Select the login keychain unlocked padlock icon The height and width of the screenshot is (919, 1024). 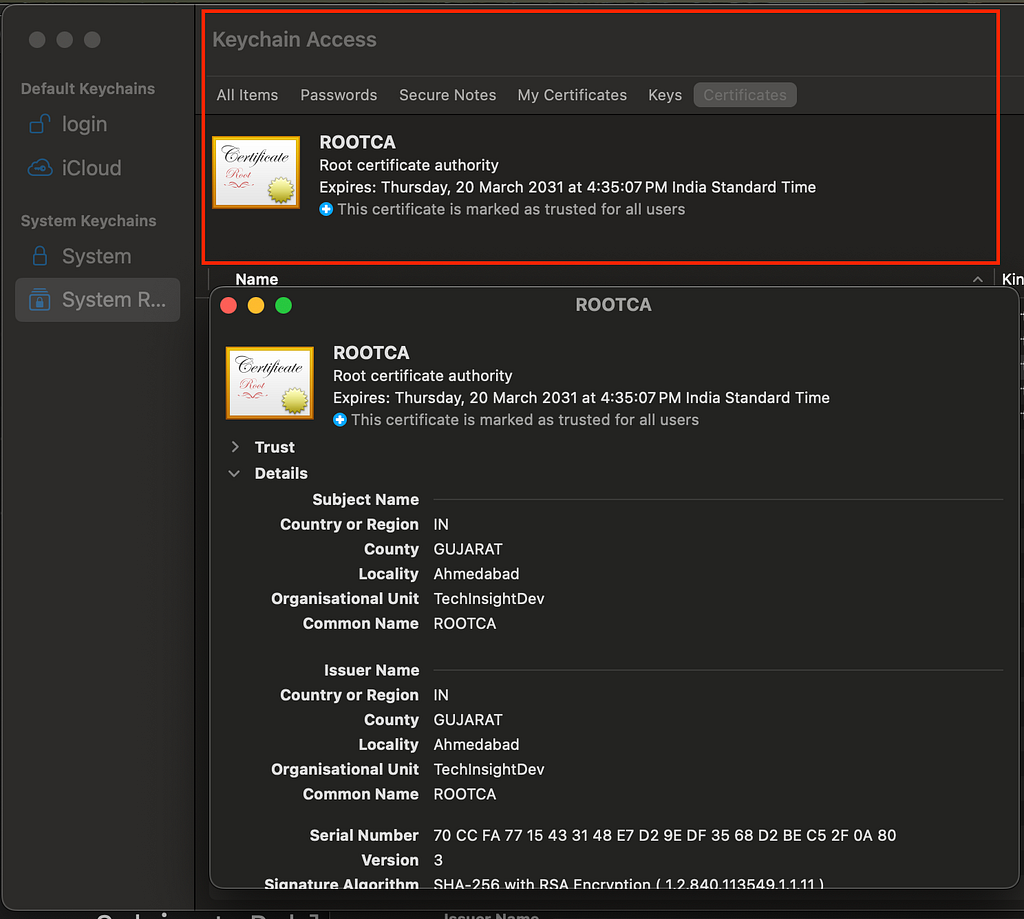pos(40,124)
